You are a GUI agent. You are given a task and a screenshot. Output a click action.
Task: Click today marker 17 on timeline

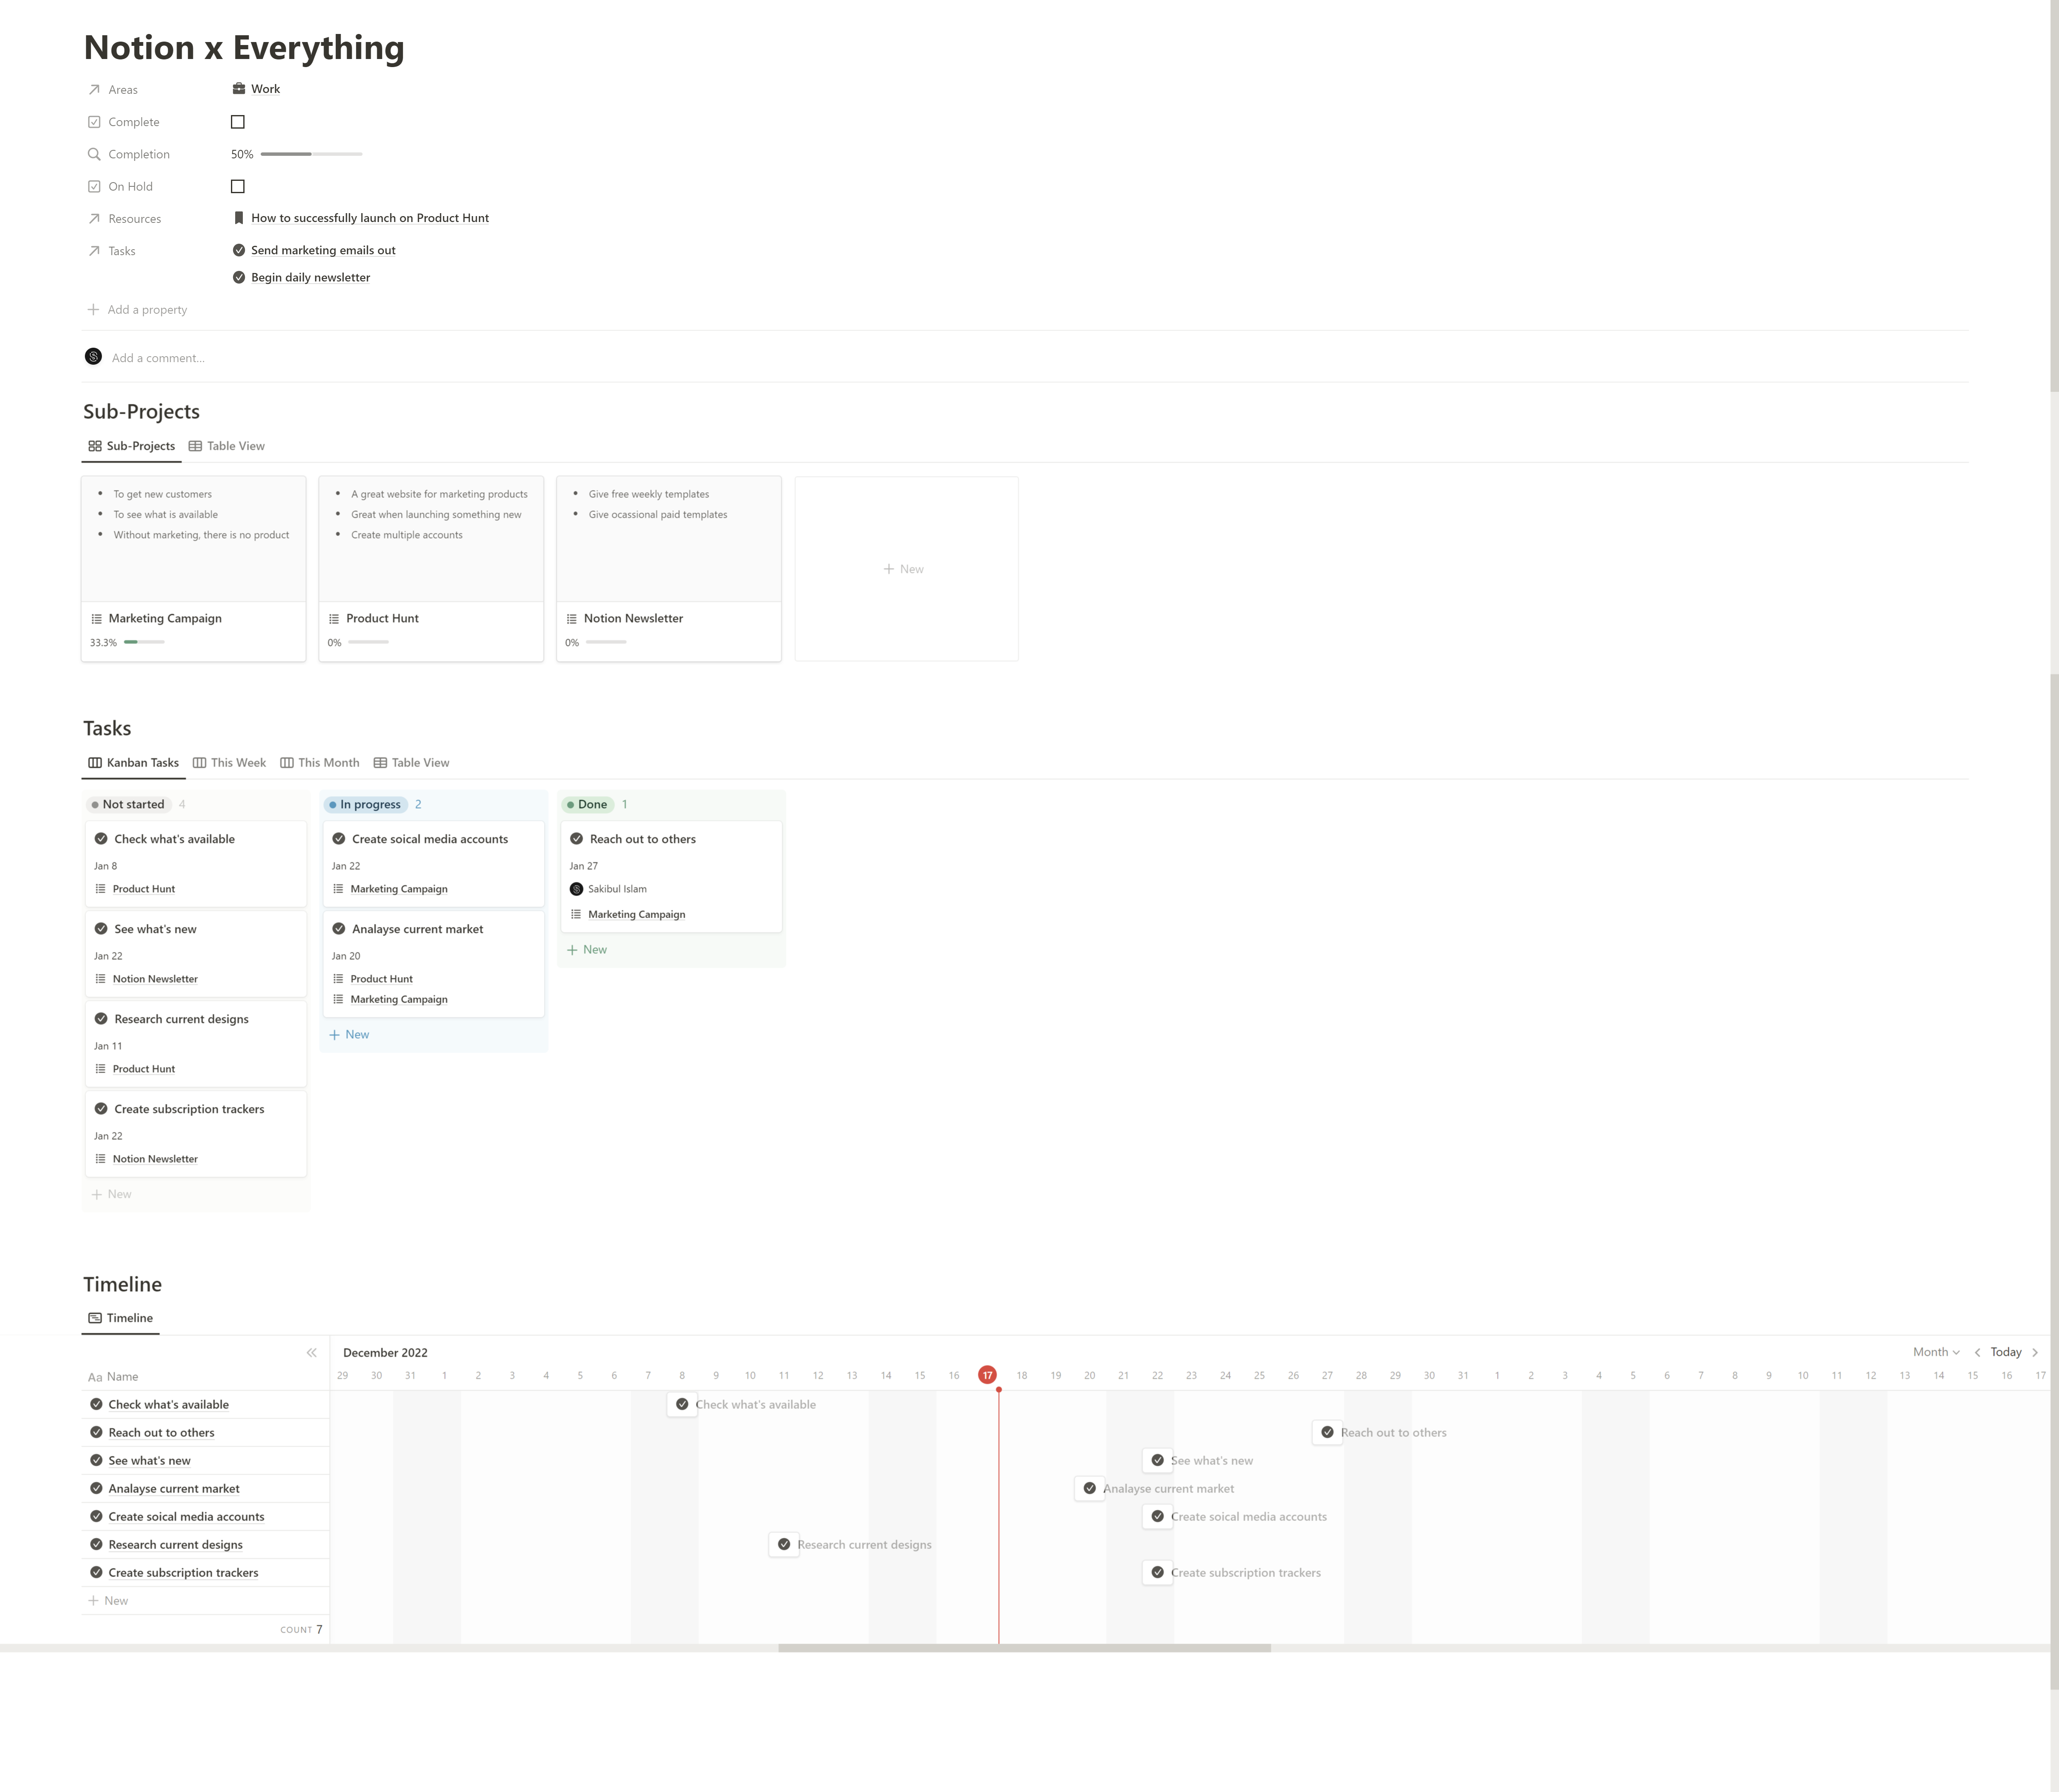coord(988,1375)
